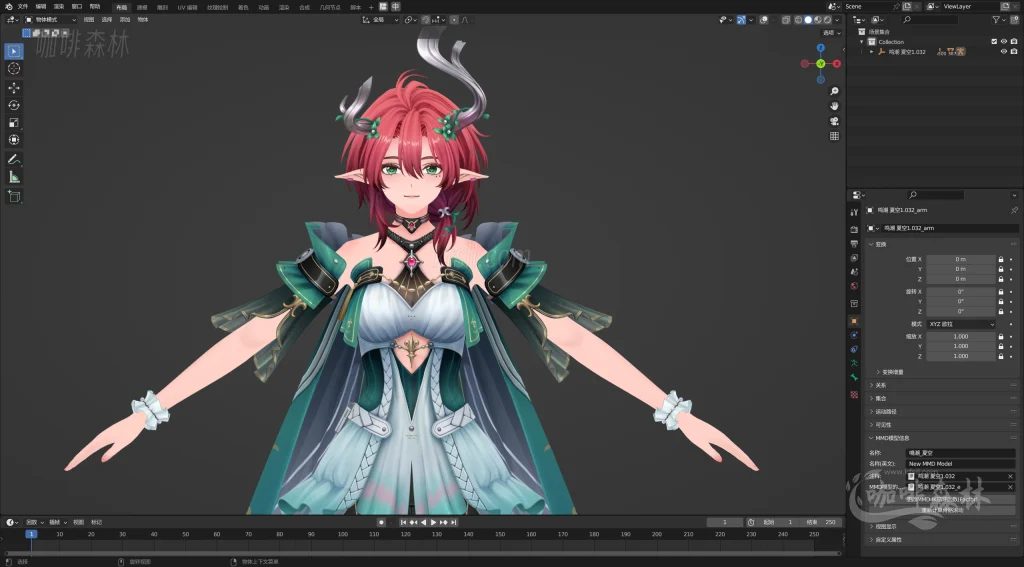Click the Scale X value field
Viewport: 1024px width, 567px height.
(961, 336)
